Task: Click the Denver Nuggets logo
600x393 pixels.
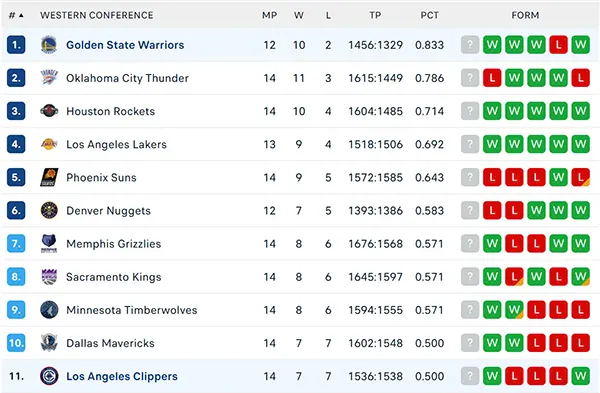Action: [x=49, y=210]
